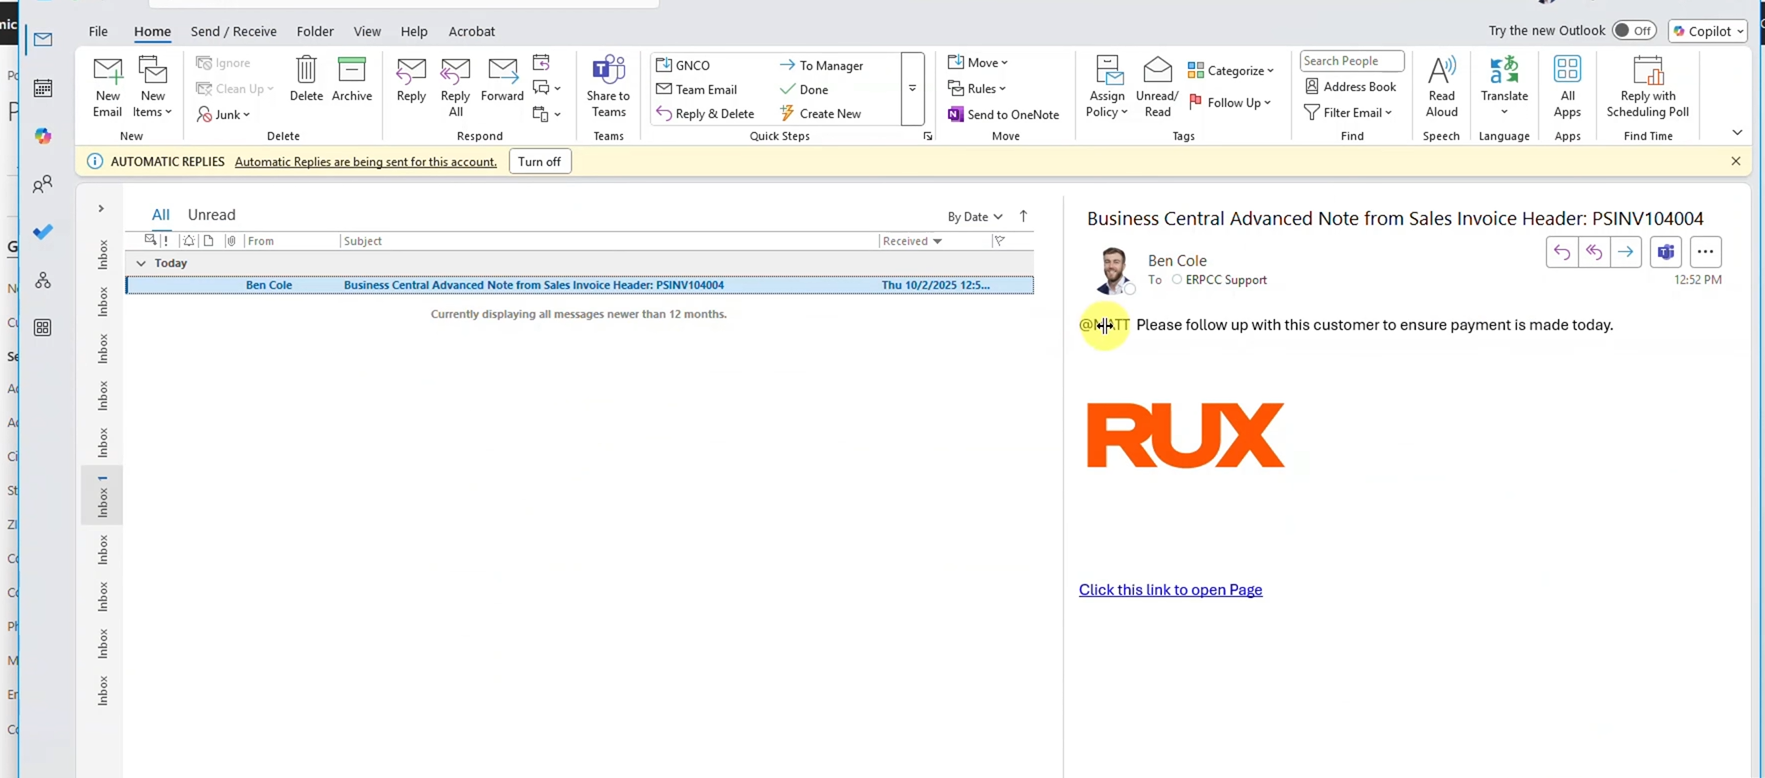
Task: Create New quick step
Action: [821, 114]
